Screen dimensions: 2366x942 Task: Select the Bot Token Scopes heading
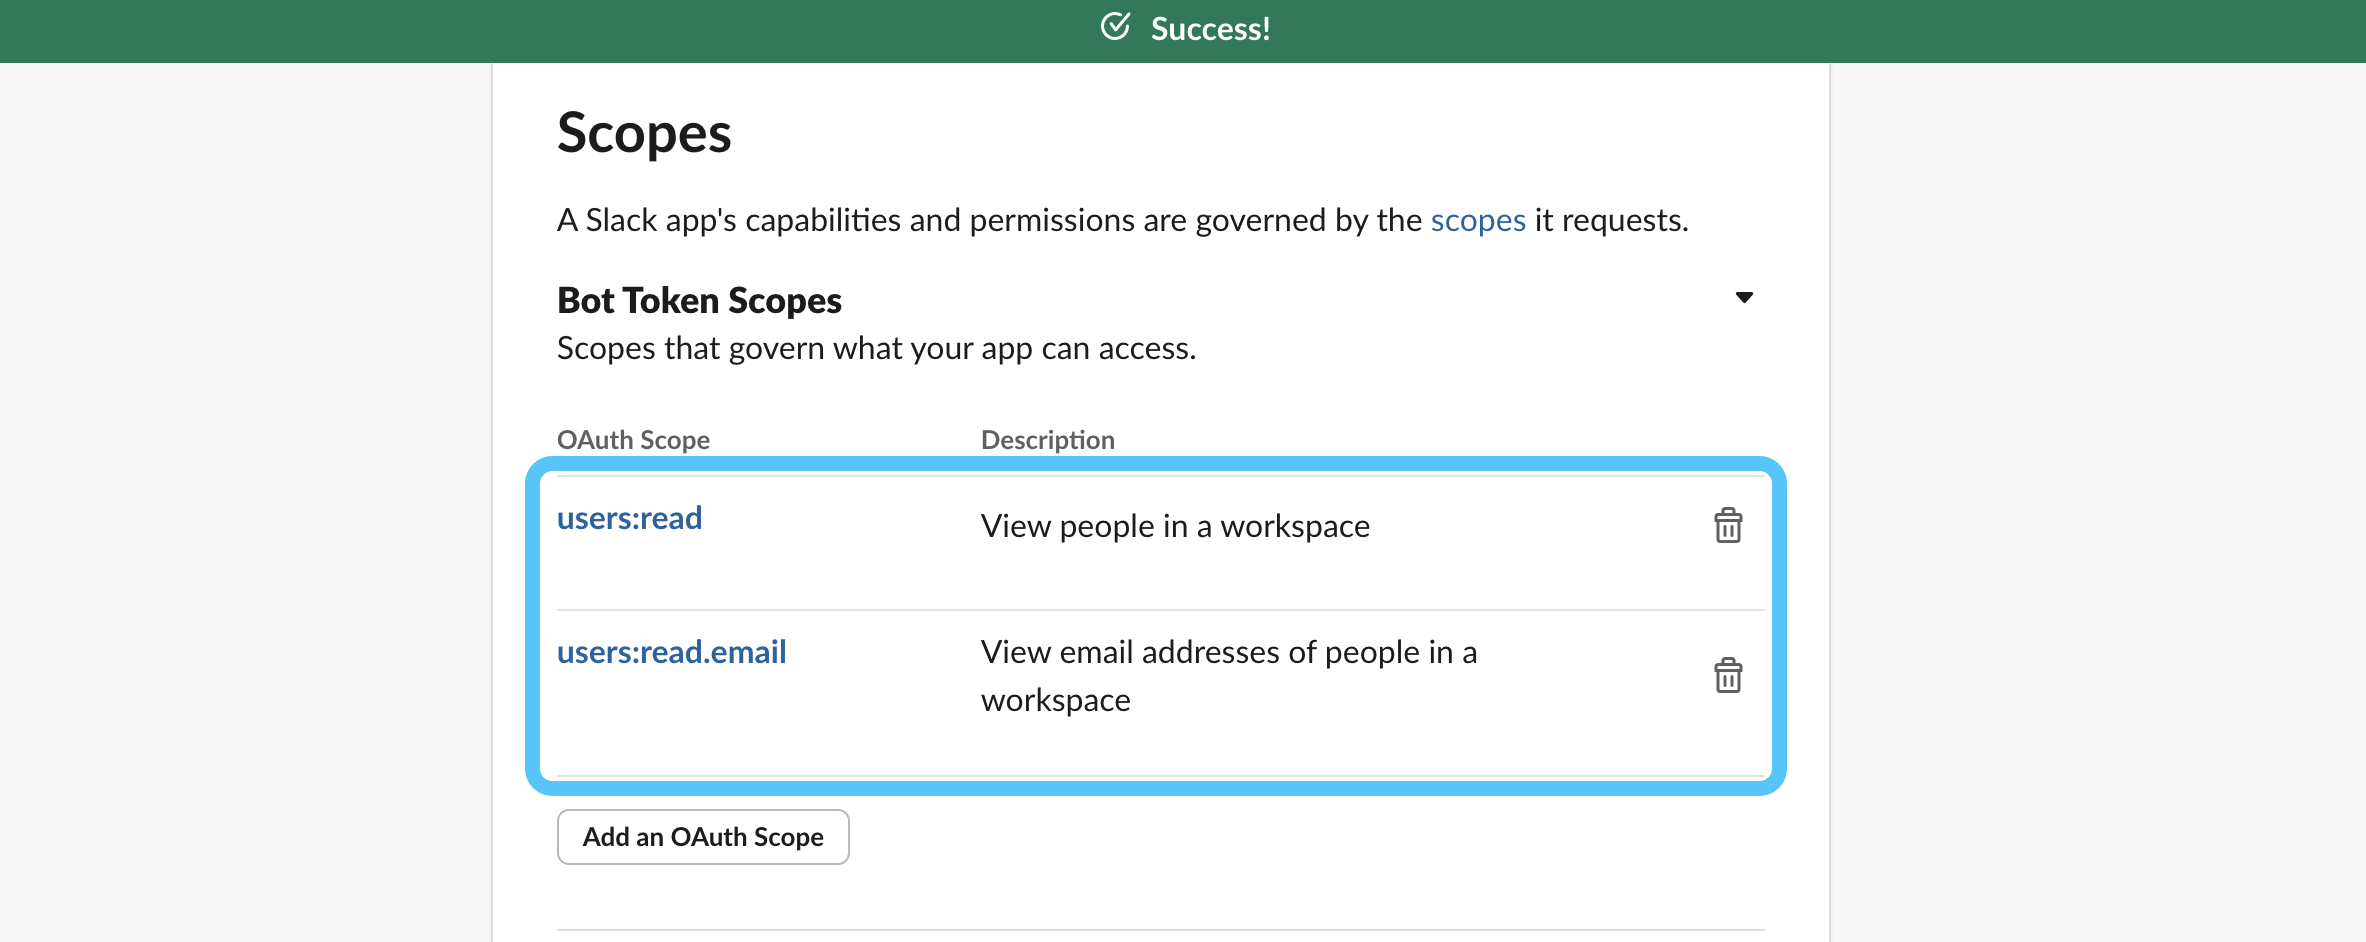(x=699, y=300)
